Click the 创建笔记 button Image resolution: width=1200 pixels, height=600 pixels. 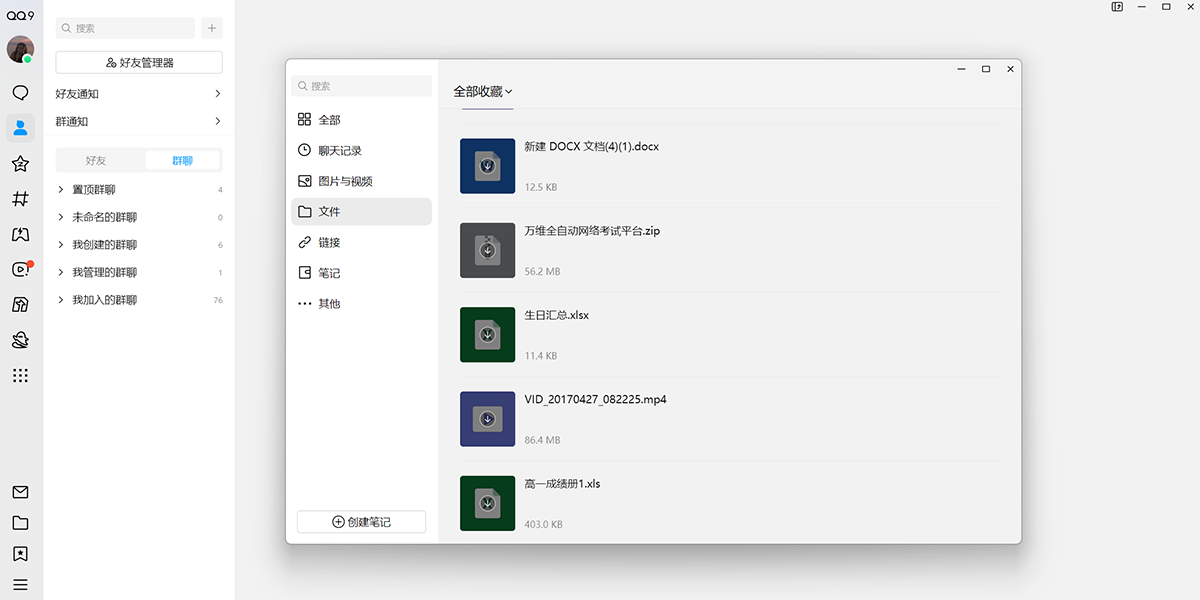click(x=361, y=522)
